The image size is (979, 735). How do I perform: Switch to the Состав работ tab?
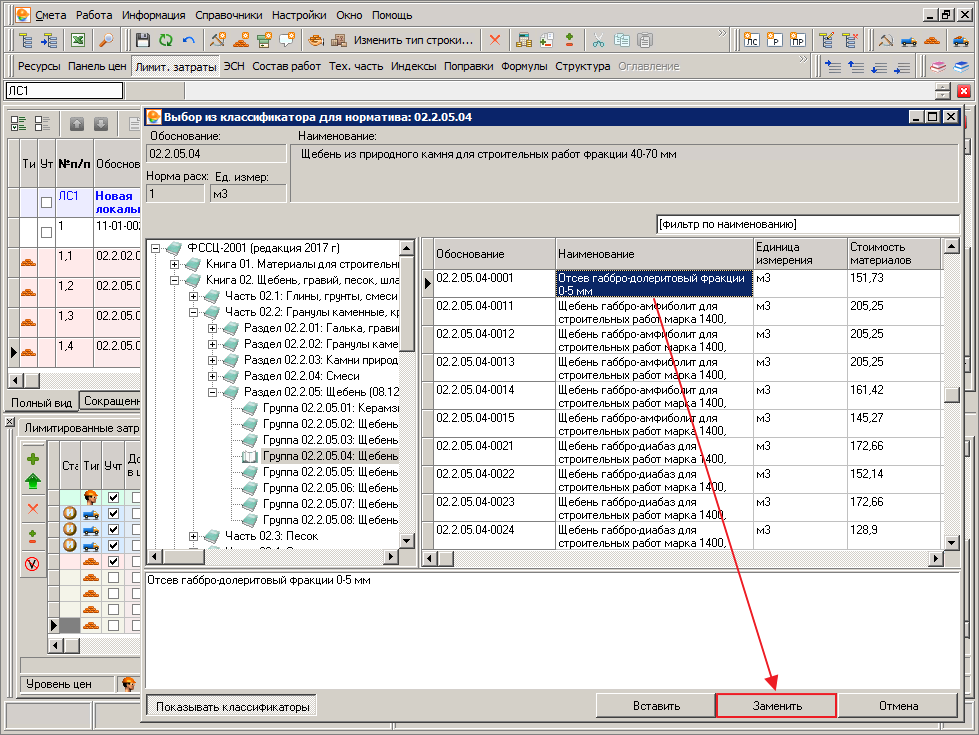point(287,66)
